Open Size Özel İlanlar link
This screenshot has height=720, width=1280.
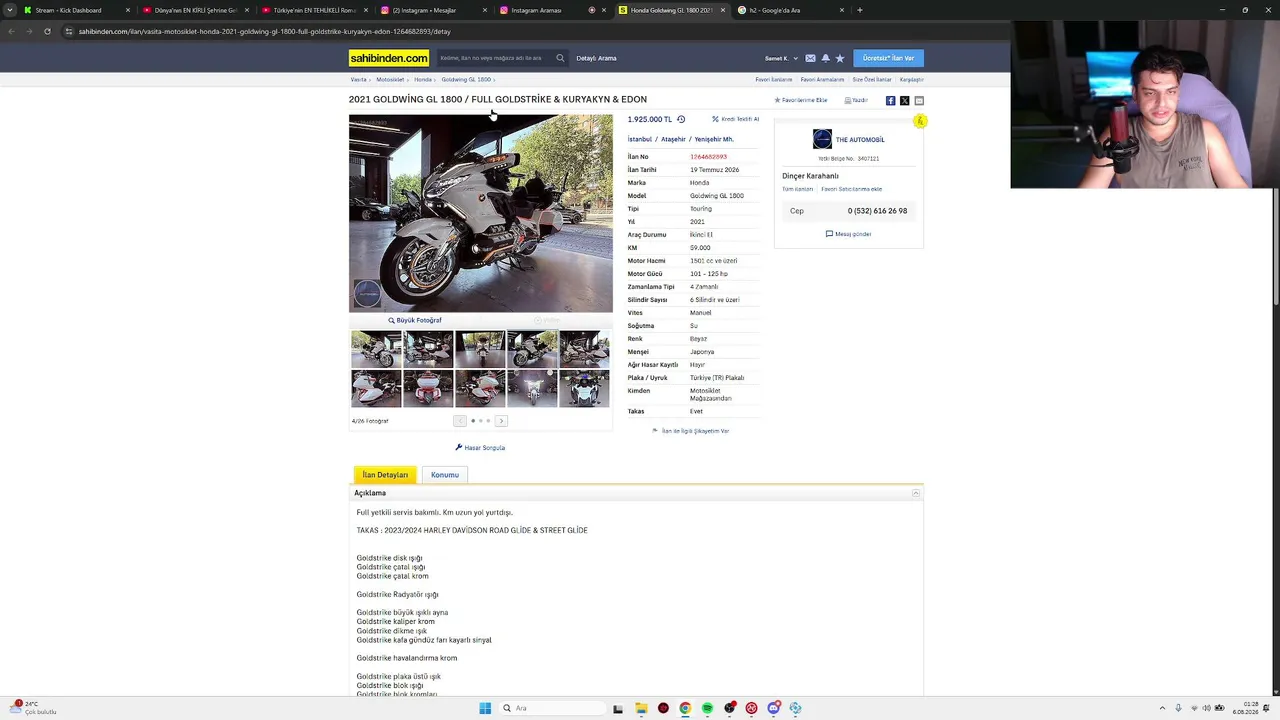click(872, 79)
